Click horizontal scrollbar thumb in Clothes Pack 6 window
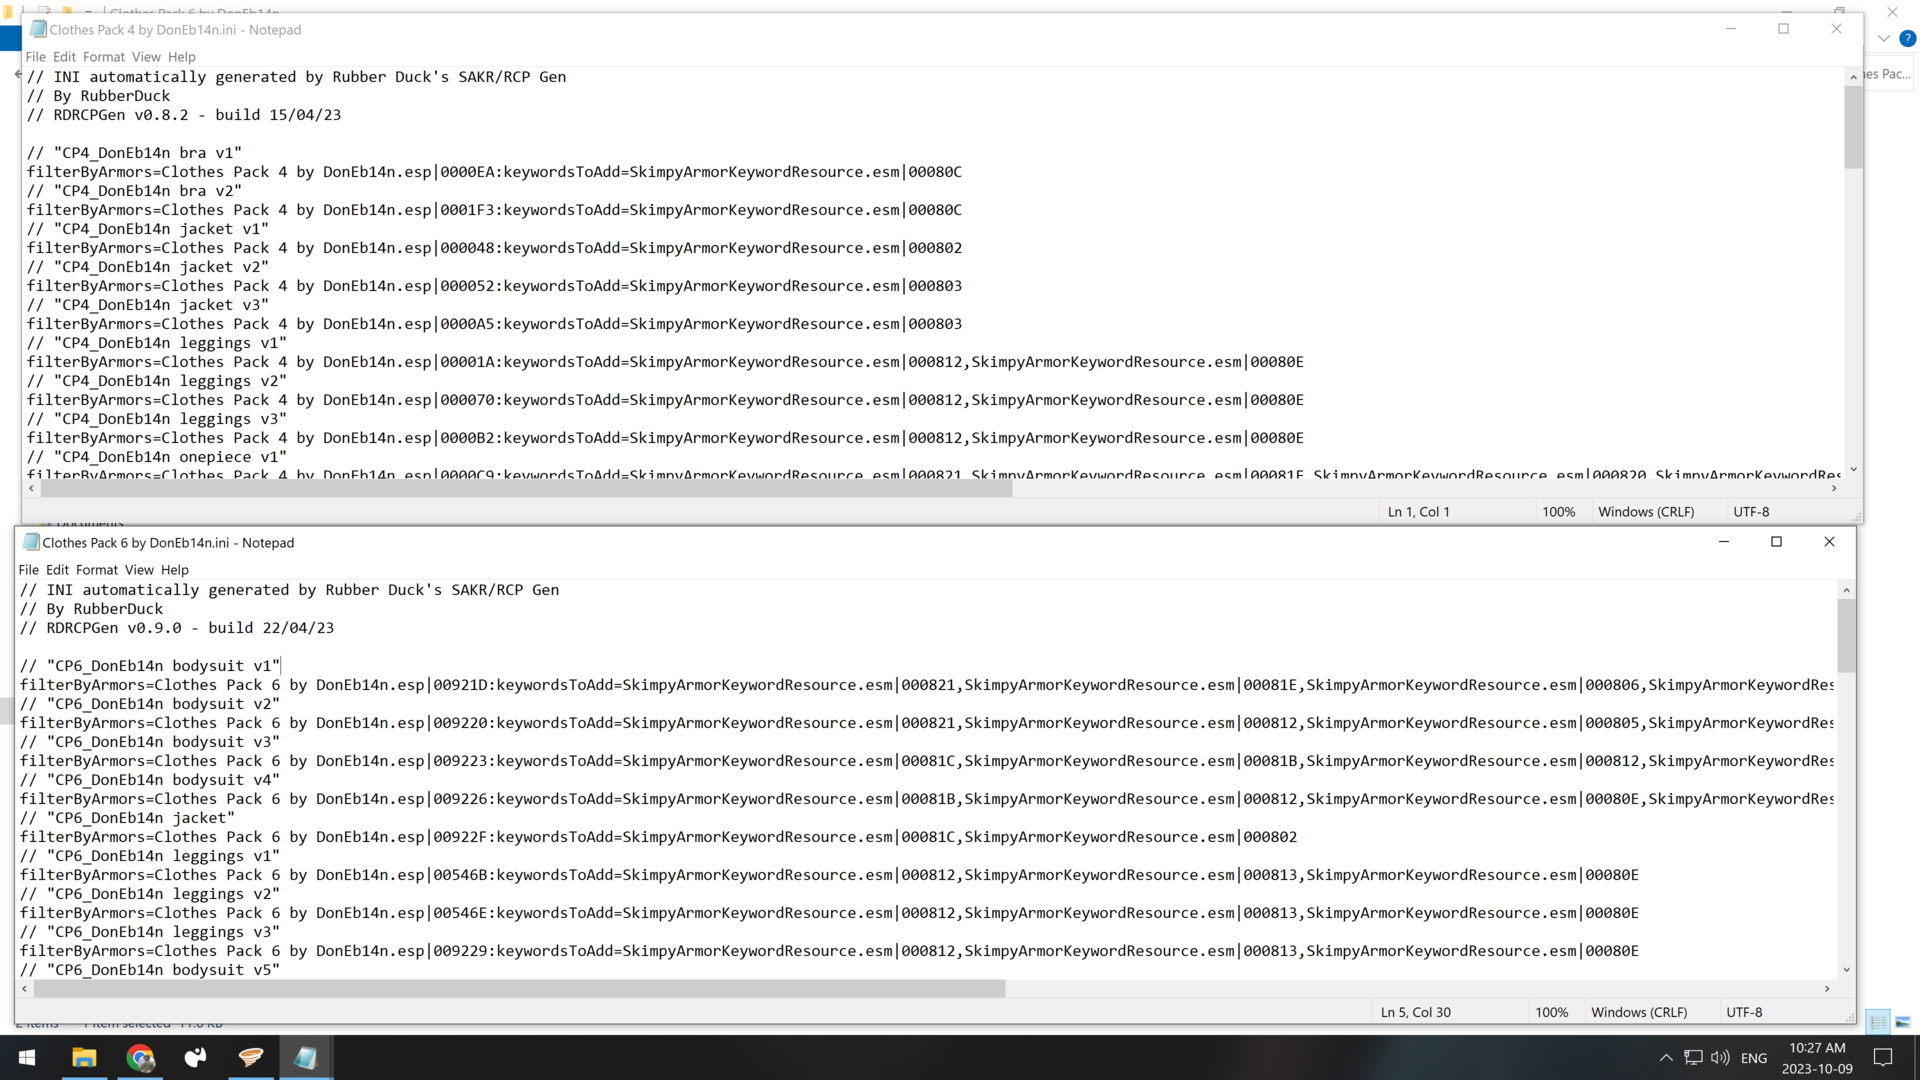The image size is (1920, 1080). (x=519, y=988)
